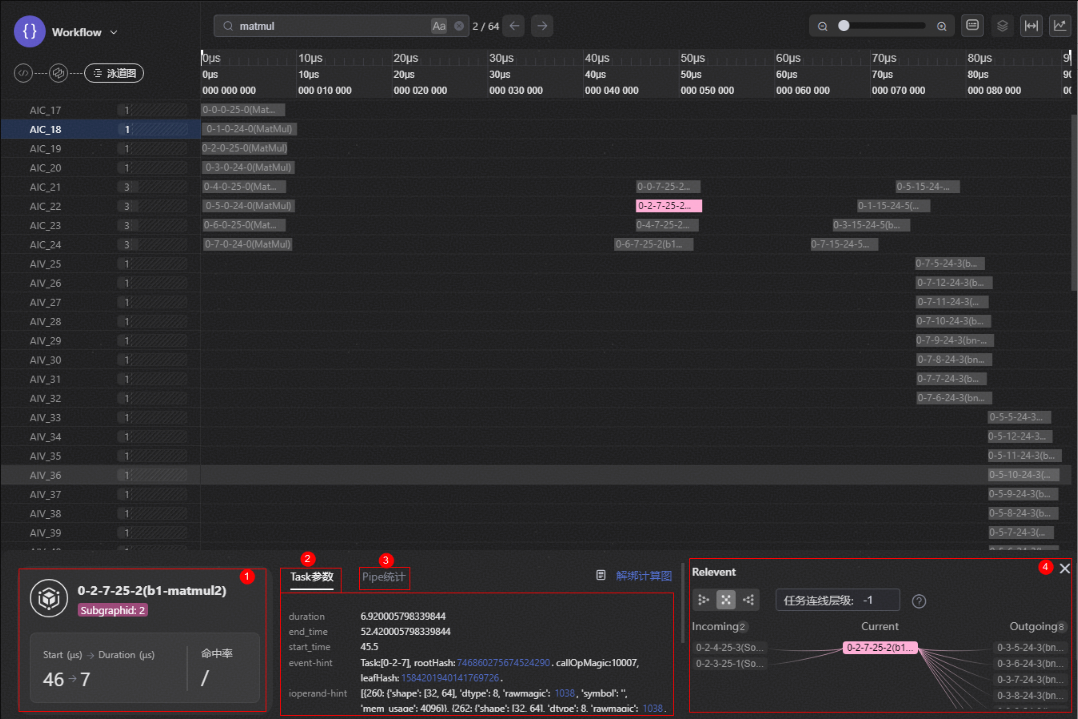Open the line chart toolbar icon
The image size is (1078, 719).
tap(1059, 26)
